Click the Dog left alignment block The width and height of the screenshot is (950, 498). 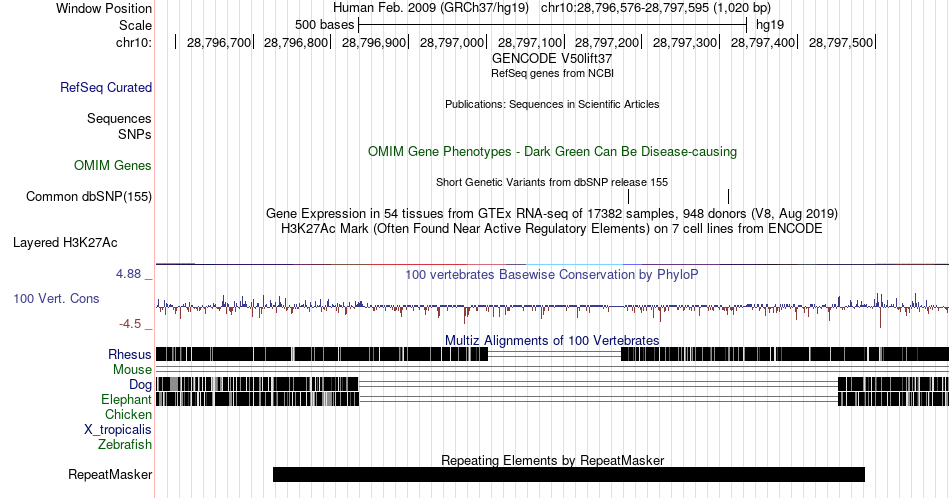(257, 384)
